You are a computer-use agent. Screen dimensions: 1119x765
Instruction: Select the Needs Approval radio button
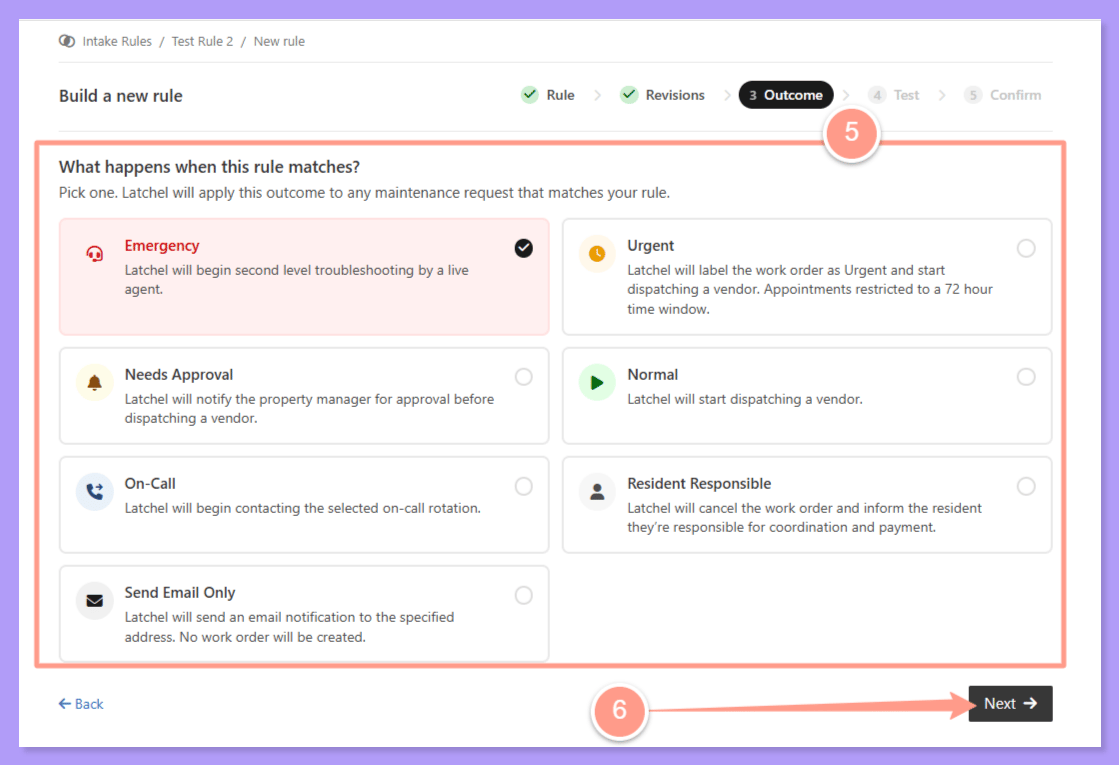[x=524, y=377]
